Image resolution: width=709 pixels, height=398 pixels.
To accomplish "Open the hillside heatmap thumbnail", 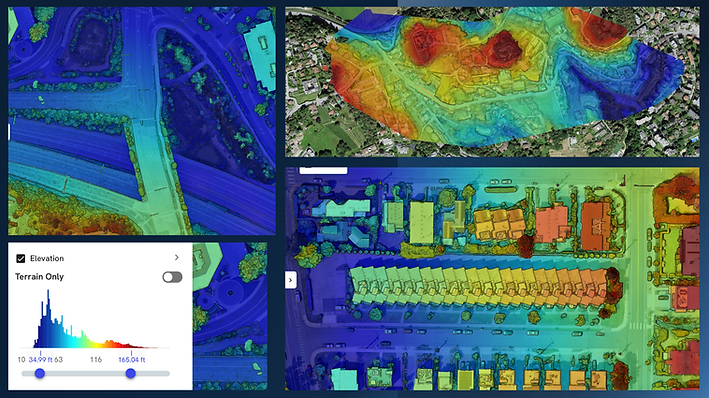I will click(x=492, y=82).
